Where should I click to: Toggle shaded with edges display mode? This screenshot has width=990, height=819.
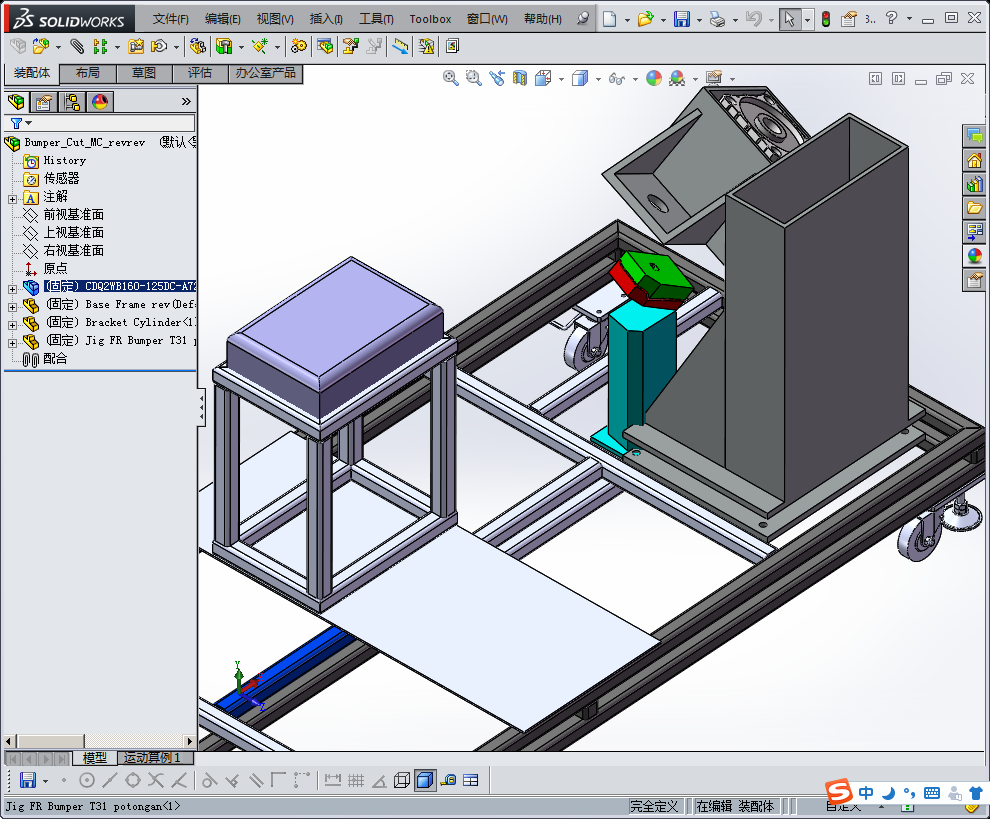425,780
